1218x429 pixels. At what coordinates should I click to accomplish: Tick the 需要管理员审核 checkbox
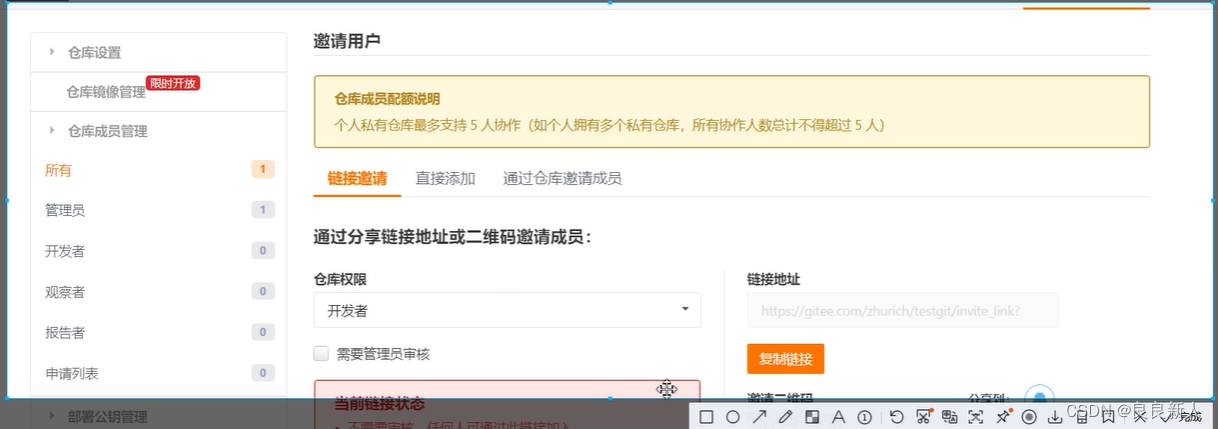321,353
